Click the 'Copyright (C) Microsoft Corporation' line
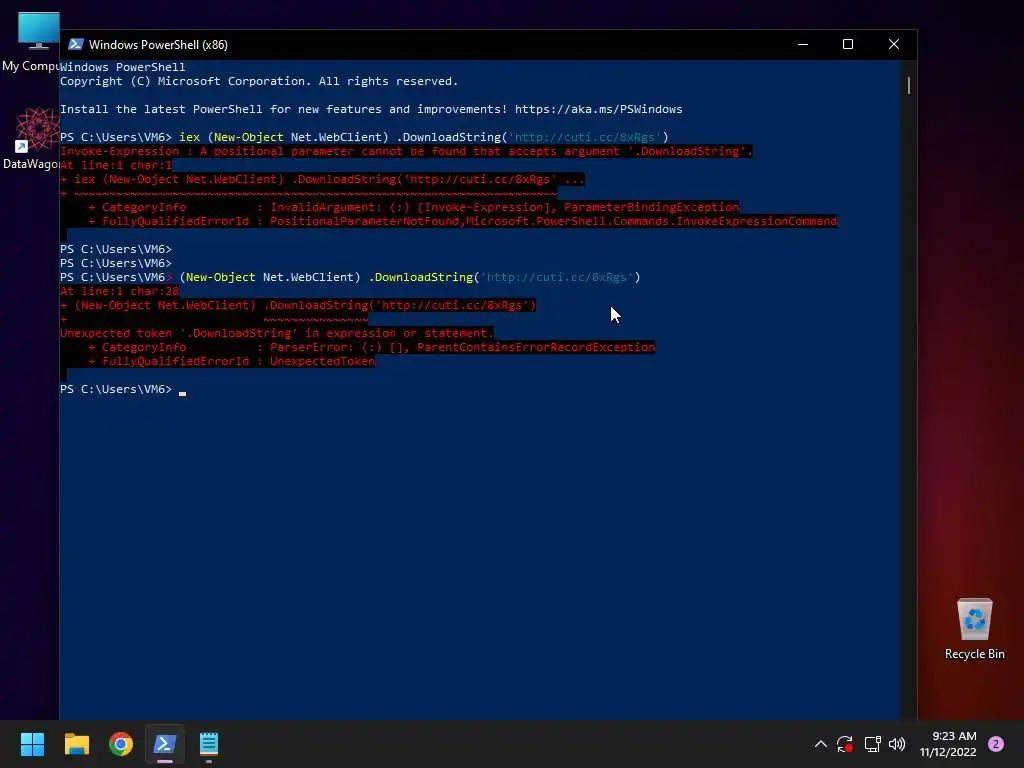The image size is (1024, 768). 259,81
